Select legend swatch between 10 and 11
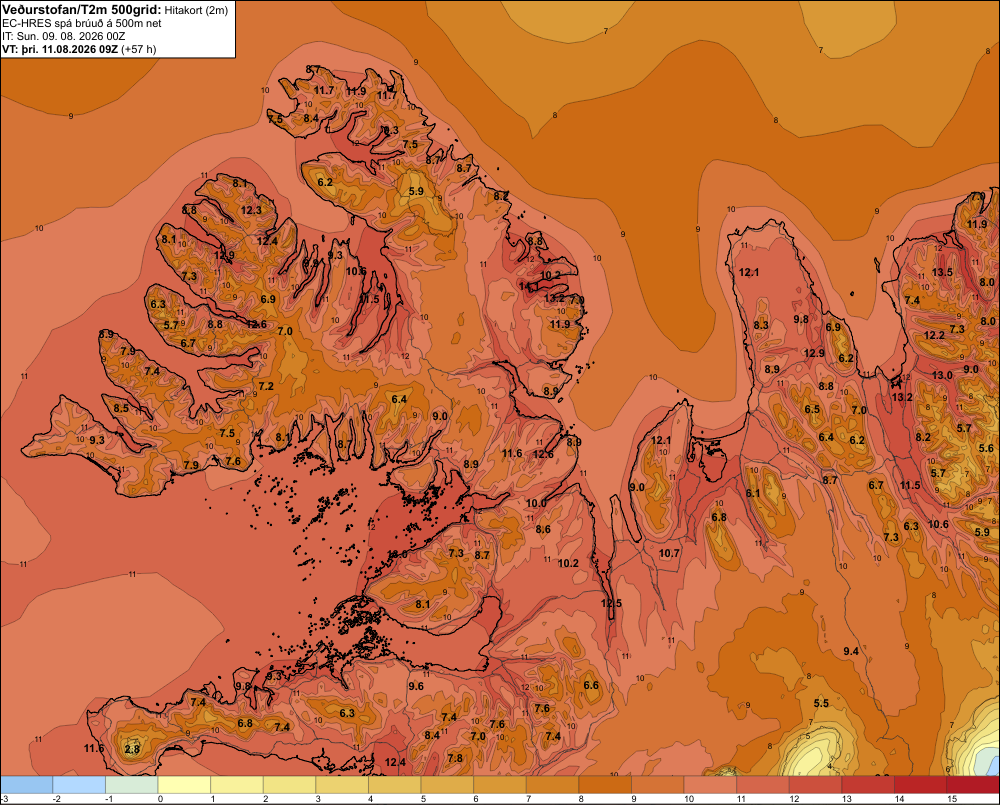1000x805 pixels. pos(710,785)
